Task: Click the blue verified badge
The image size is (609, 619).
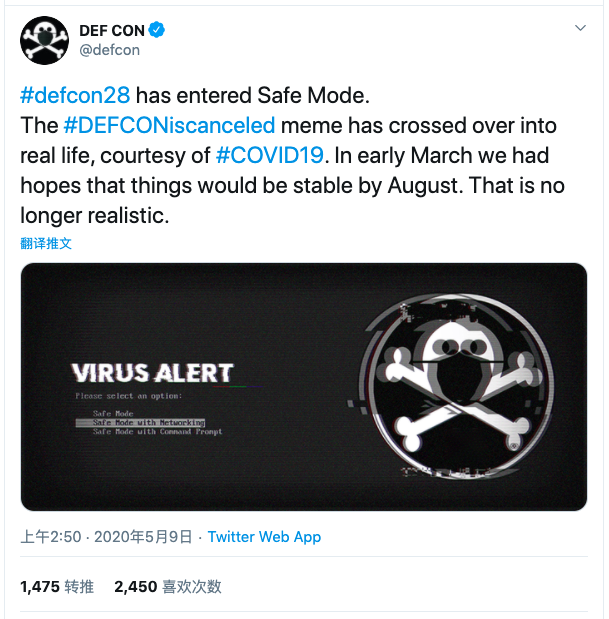Action: pyautogui.click(x=157, y=30)
